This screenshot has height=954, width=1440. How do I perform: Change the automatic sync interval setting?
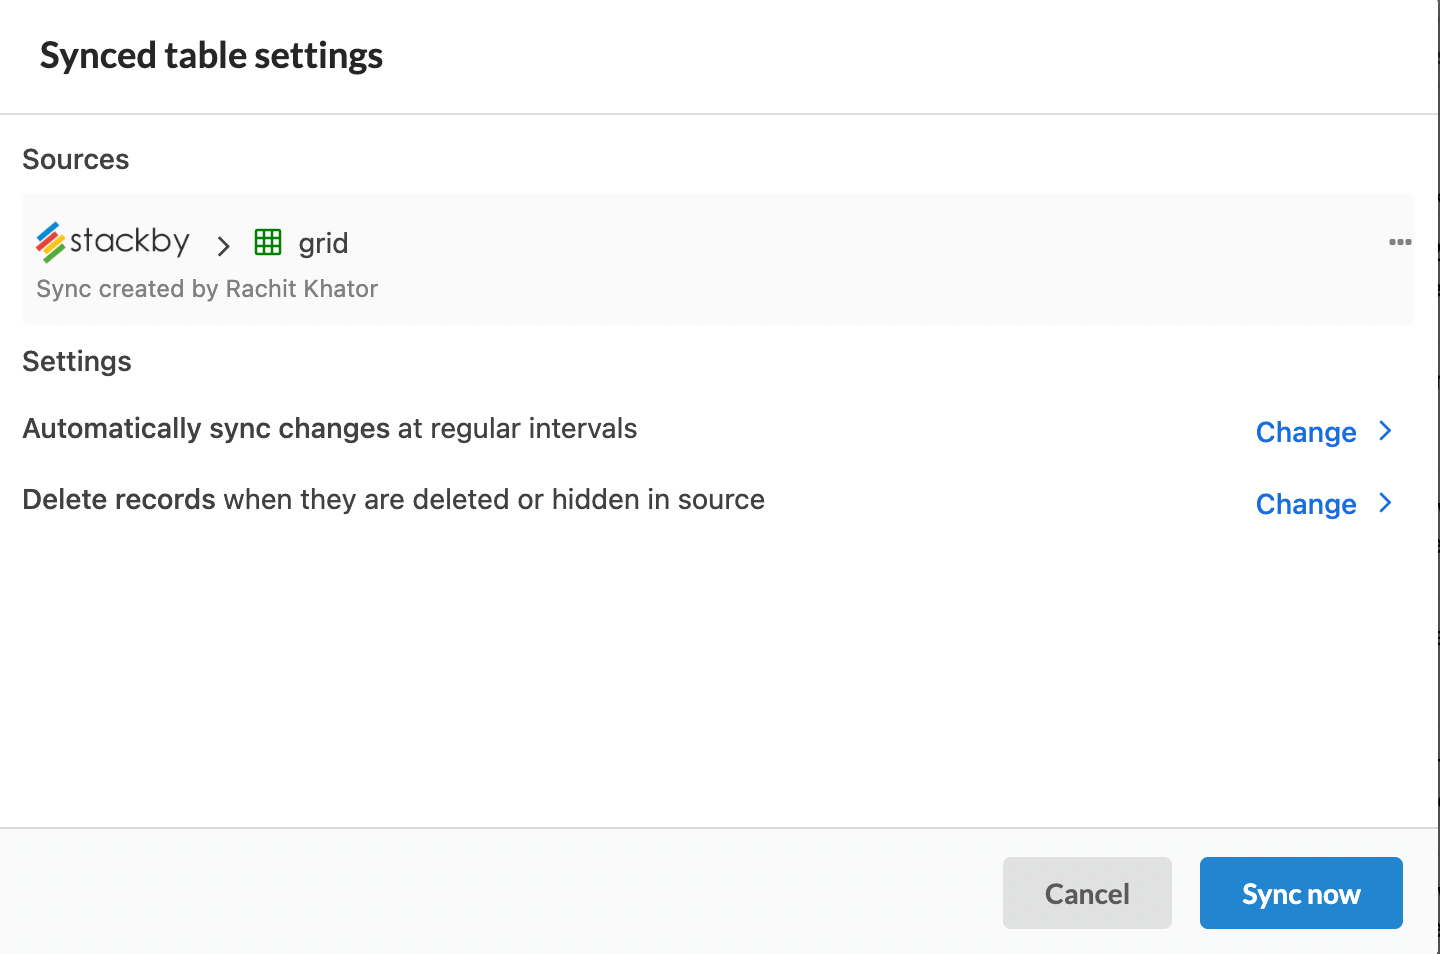tap(1305, 432)
